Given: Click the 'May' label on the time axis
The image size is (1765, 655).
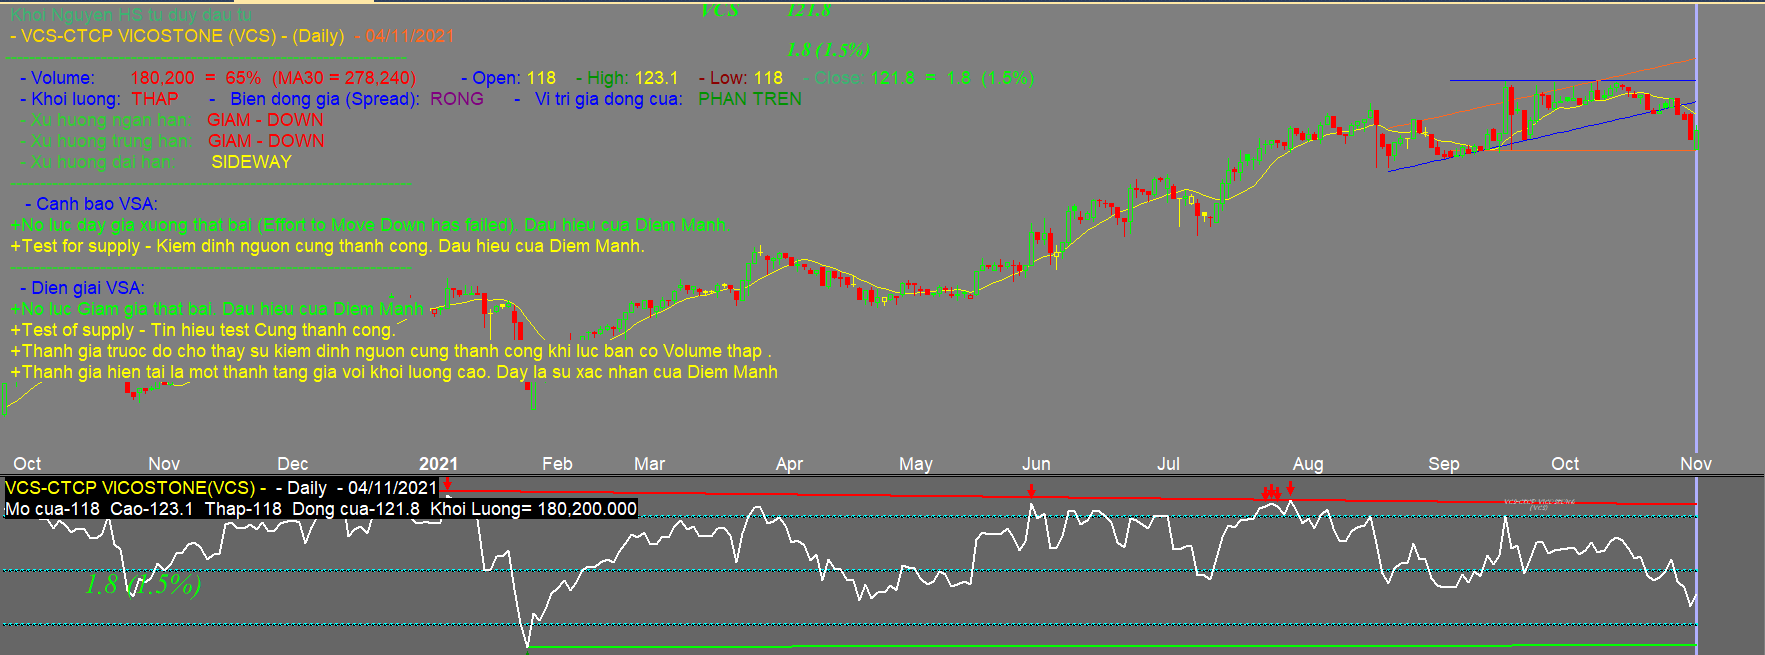Looking at the screenshot, I should pyautogui.click(x=916, y=464).
